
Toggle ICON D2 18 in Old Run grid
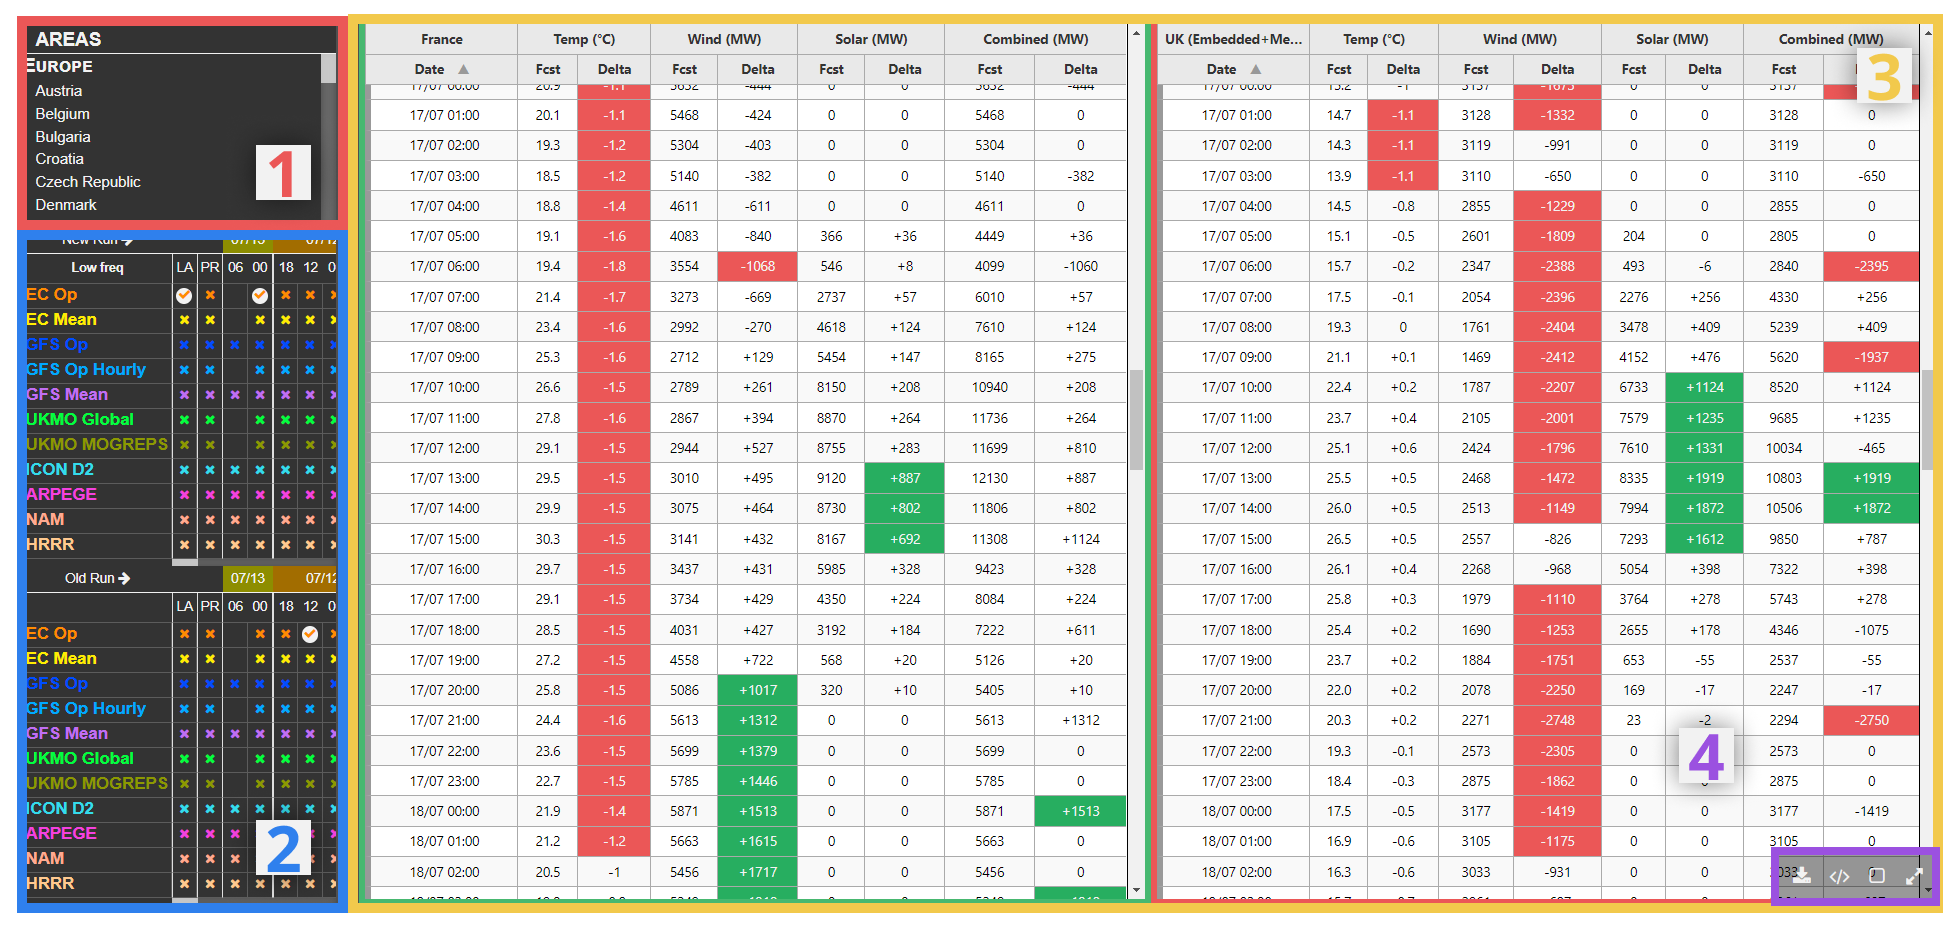coord(286,809)
